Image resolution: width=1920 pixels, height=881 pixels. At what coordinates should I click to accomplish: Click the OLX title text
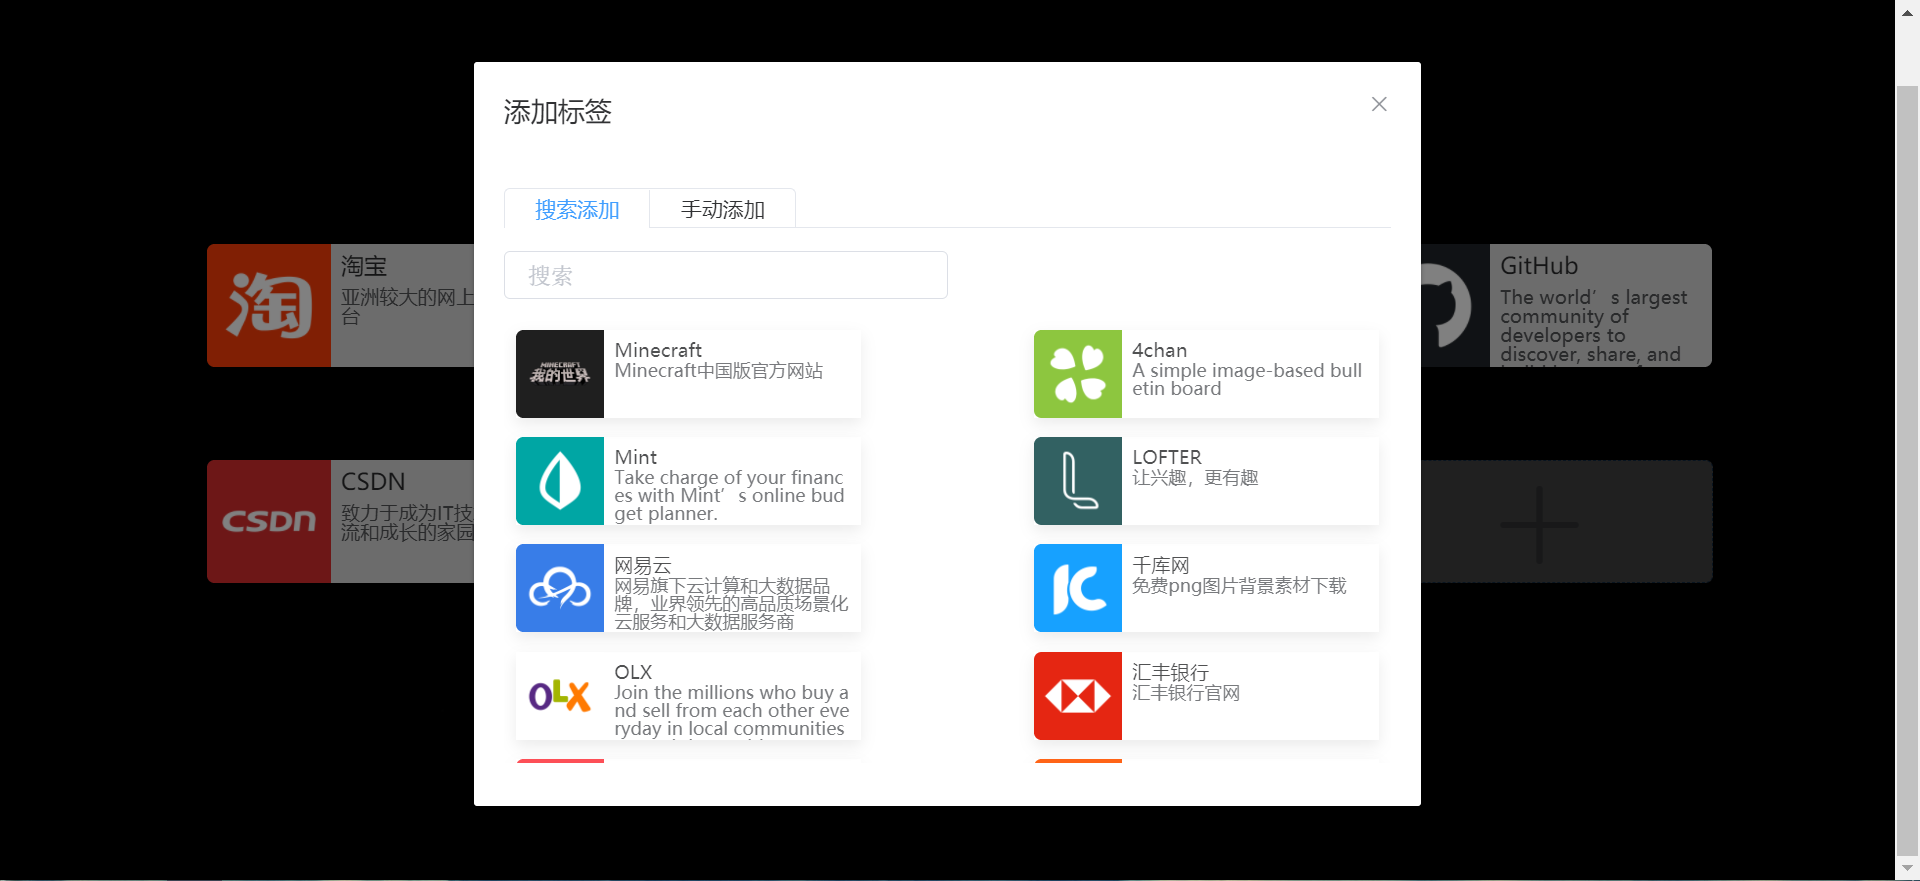coord(633,672)
